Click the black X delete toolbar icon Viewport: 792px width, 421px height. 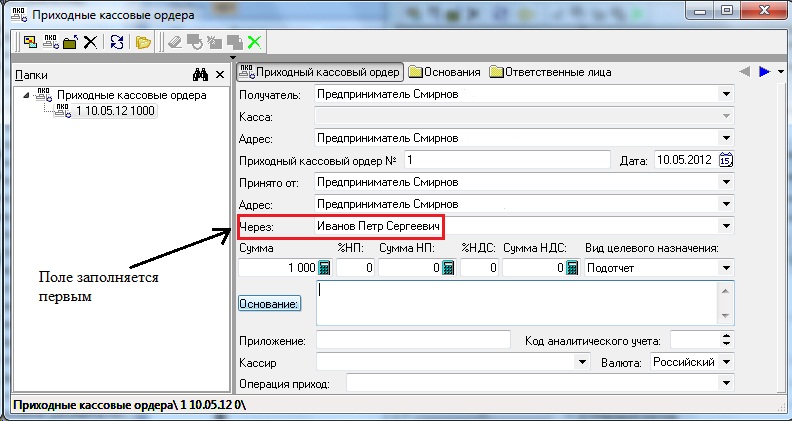click(x=90, y=42)
